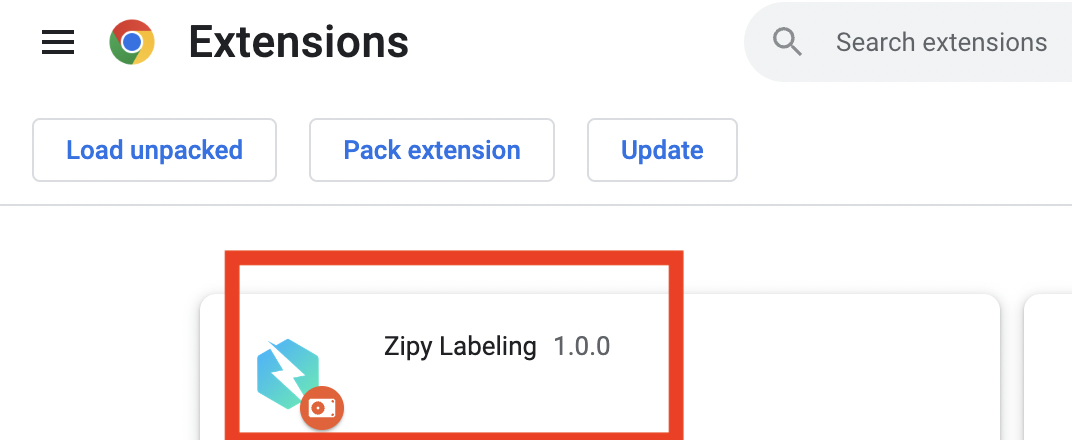The height and width of the screenshot is (440, 1072).
Task: Click the partially visible card on right
Action: tap(1048, 370)
